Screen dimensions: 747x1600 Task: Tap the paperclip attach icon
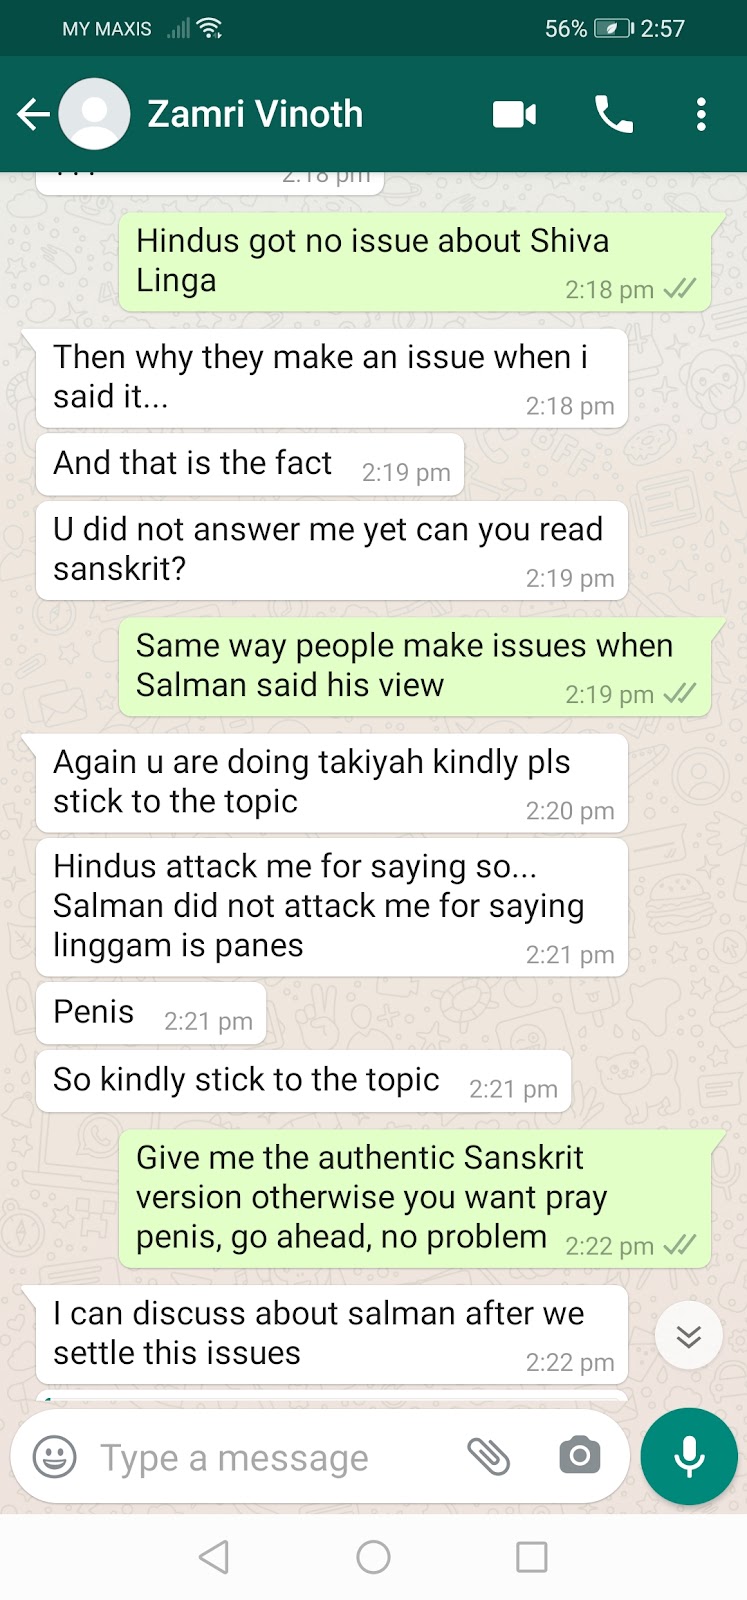[489, 1457]
